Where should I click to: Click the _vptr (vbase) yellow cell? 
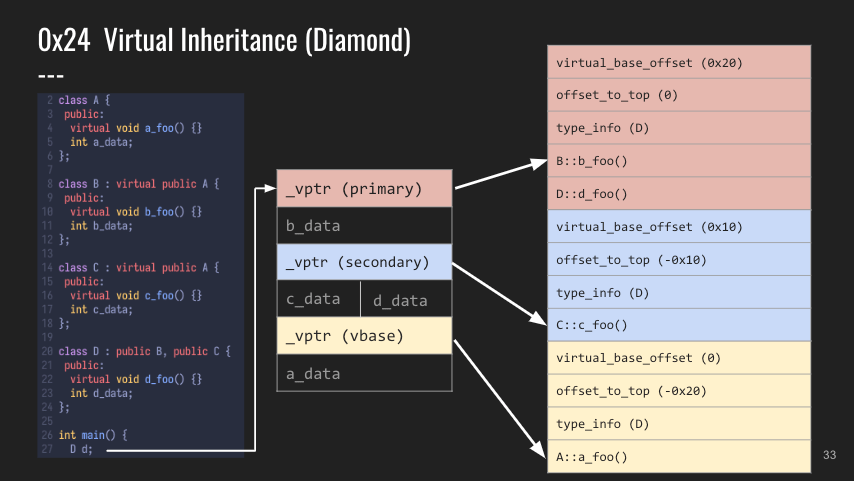[364, 336]
